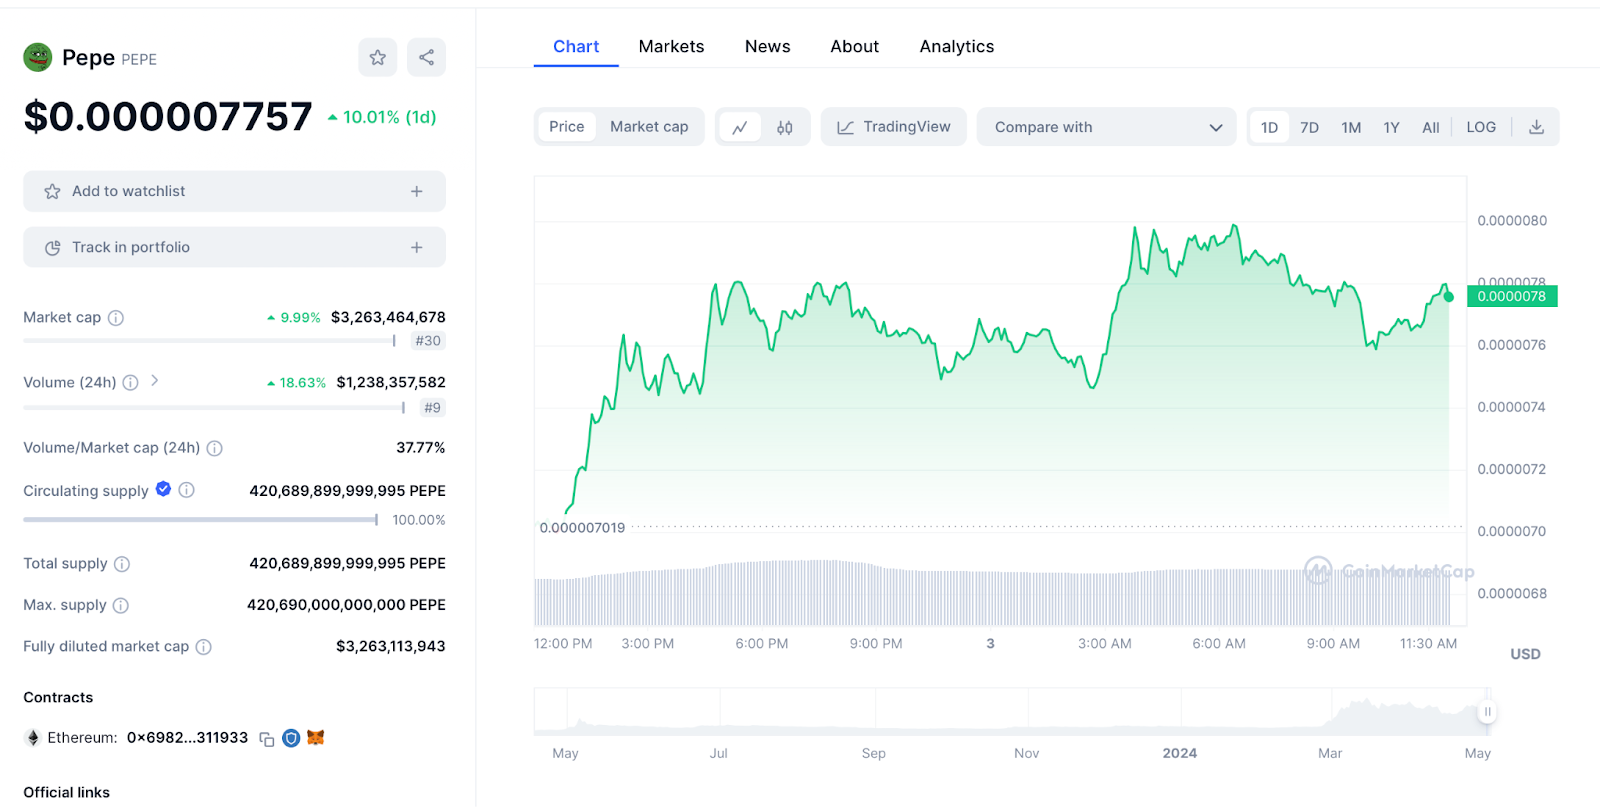Click the plus icon on Track in portfolio
This screenshot has height=807, width=1600.
click(417, 247)
